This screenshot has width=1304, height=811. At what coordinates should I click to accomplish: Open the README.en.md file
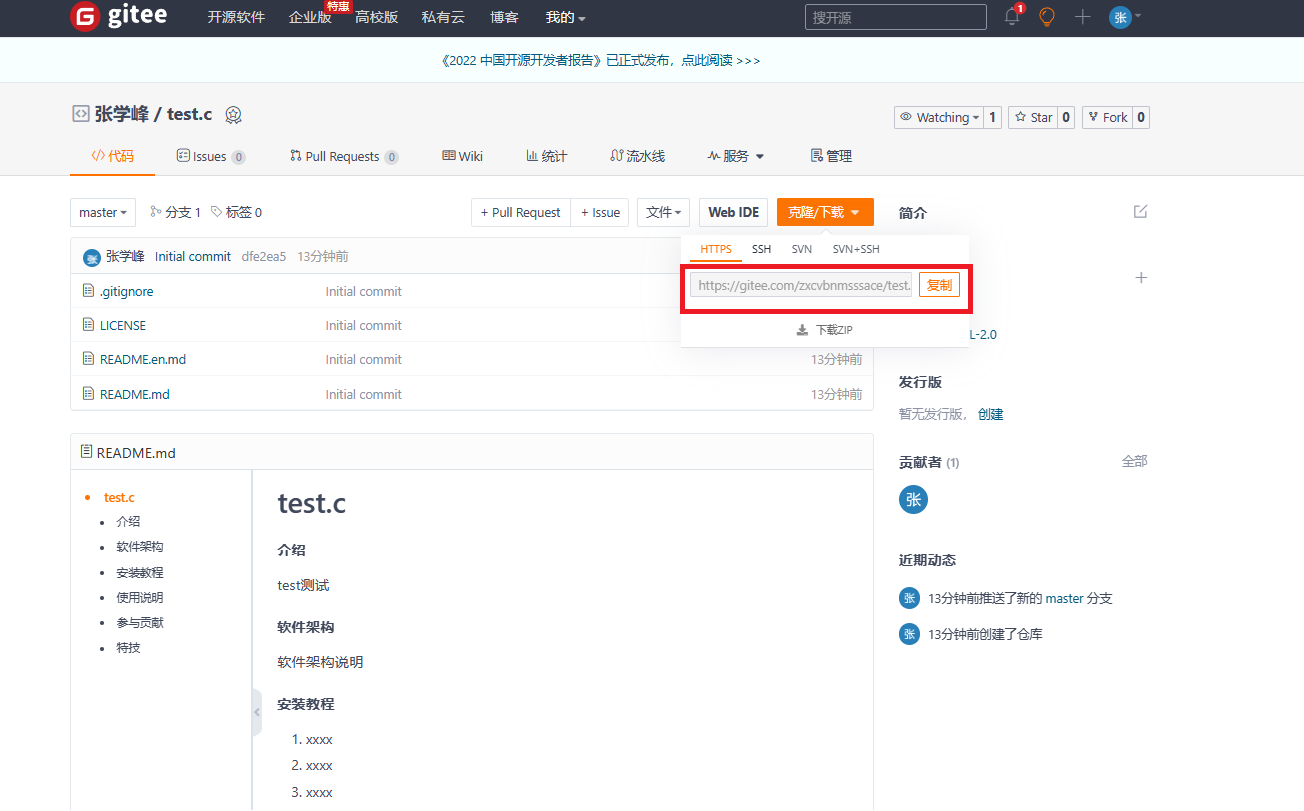pyautogui.click(x=143, y=359)
